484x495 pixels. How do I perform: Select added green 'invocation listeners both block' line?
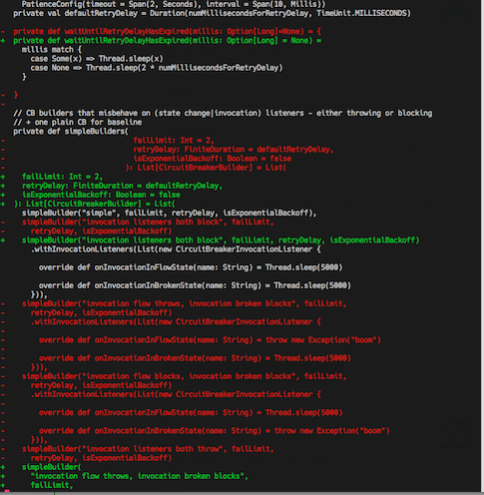pos(220,240)
